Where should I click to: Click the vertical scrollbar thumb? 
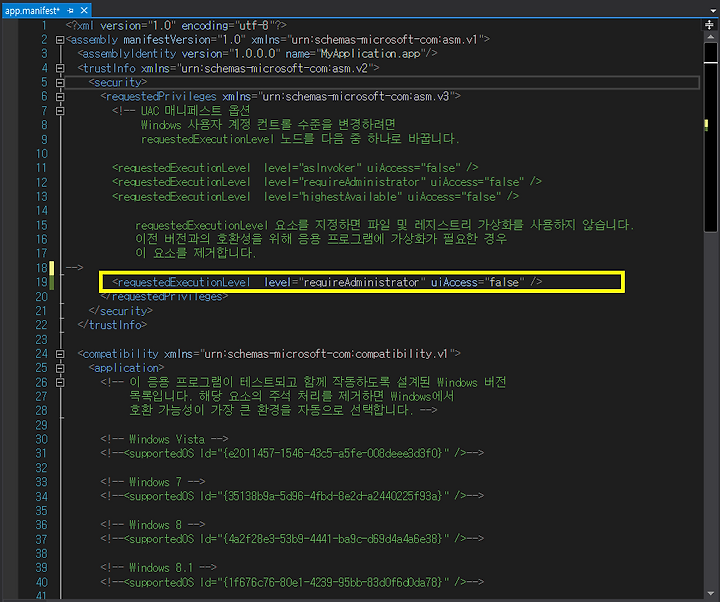[710, 138]
